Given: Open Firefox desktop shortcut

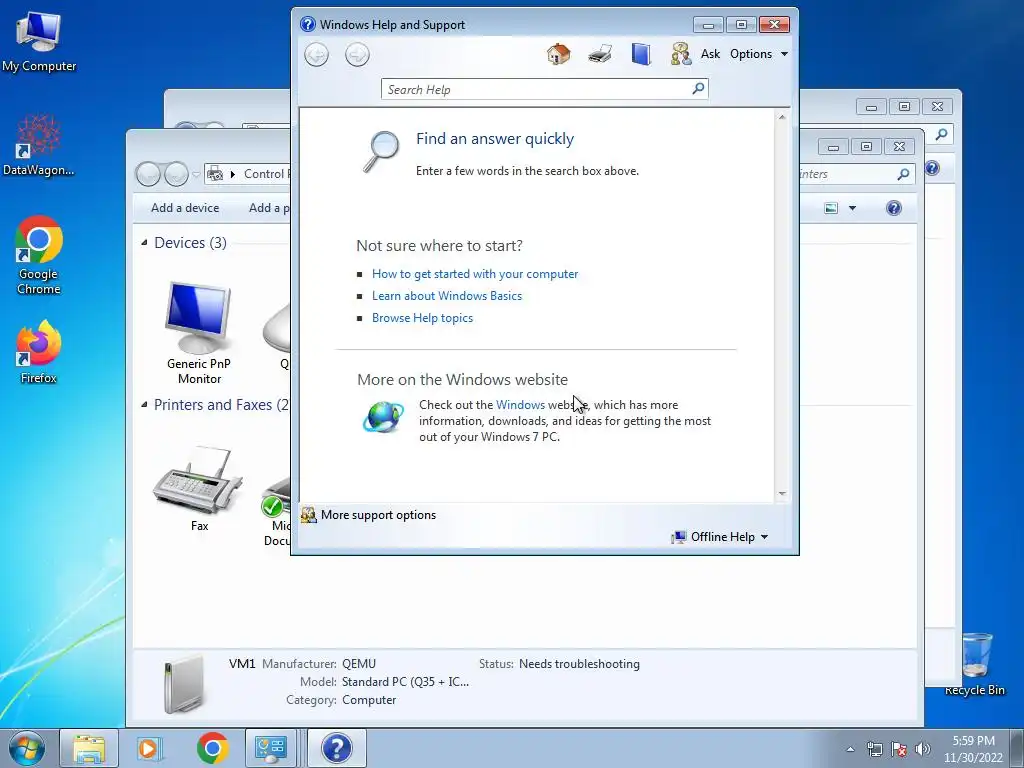Looking at the screenshot, I should pos(39,352).
